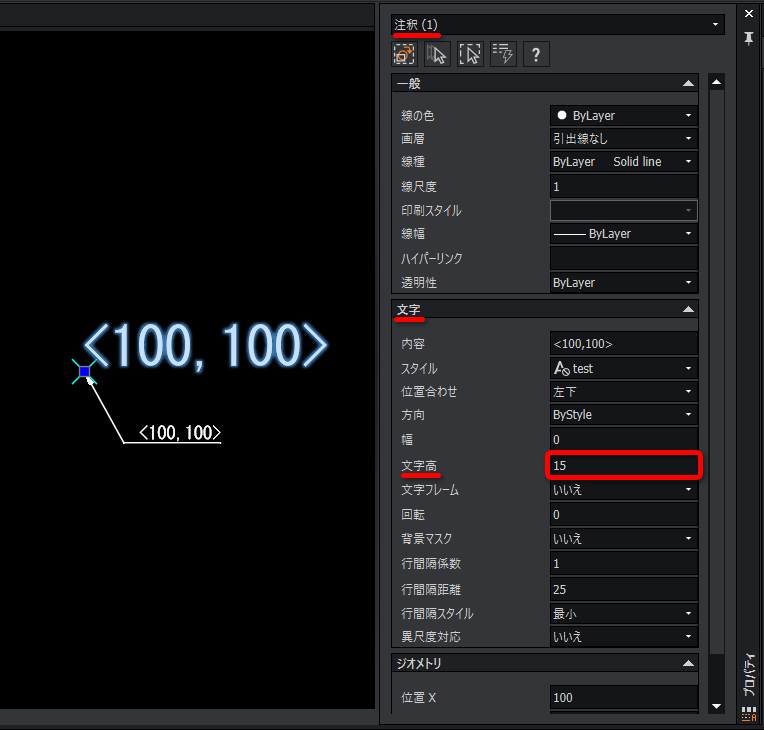
Task: Click the 行間隔距離 field with 25
Action: pos(624,589)
